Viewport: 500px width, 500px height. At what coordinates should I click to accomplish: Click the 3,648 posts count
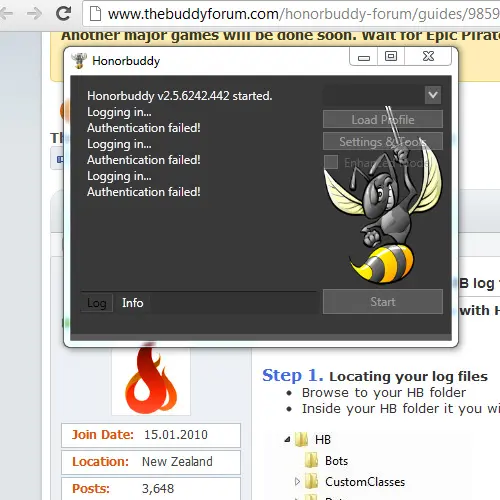coord(158,489)
